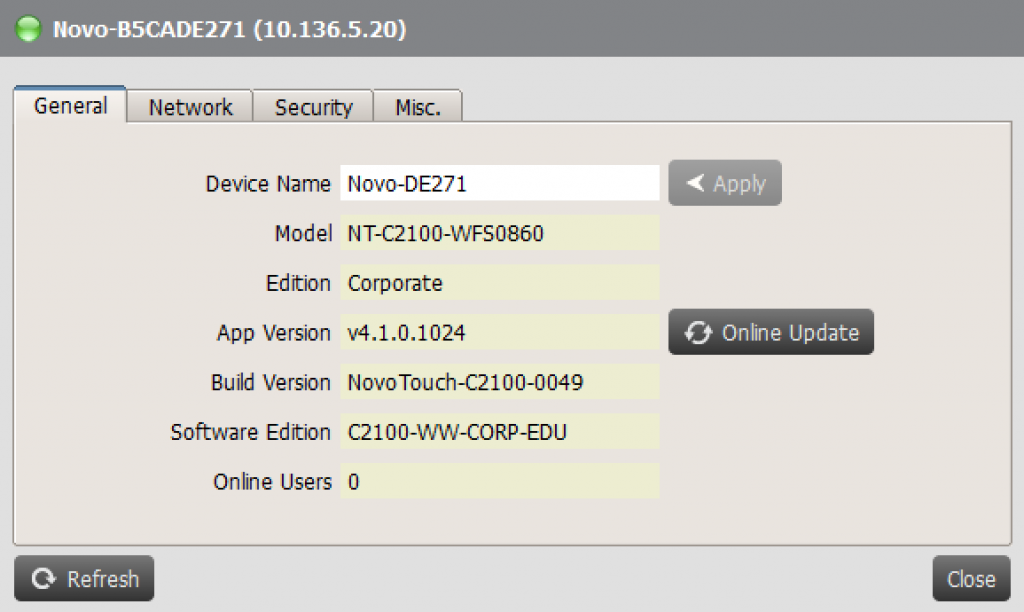Click the Device Name input field
The height and width of the screenshot is (612, 1024).
coord(500,184)
